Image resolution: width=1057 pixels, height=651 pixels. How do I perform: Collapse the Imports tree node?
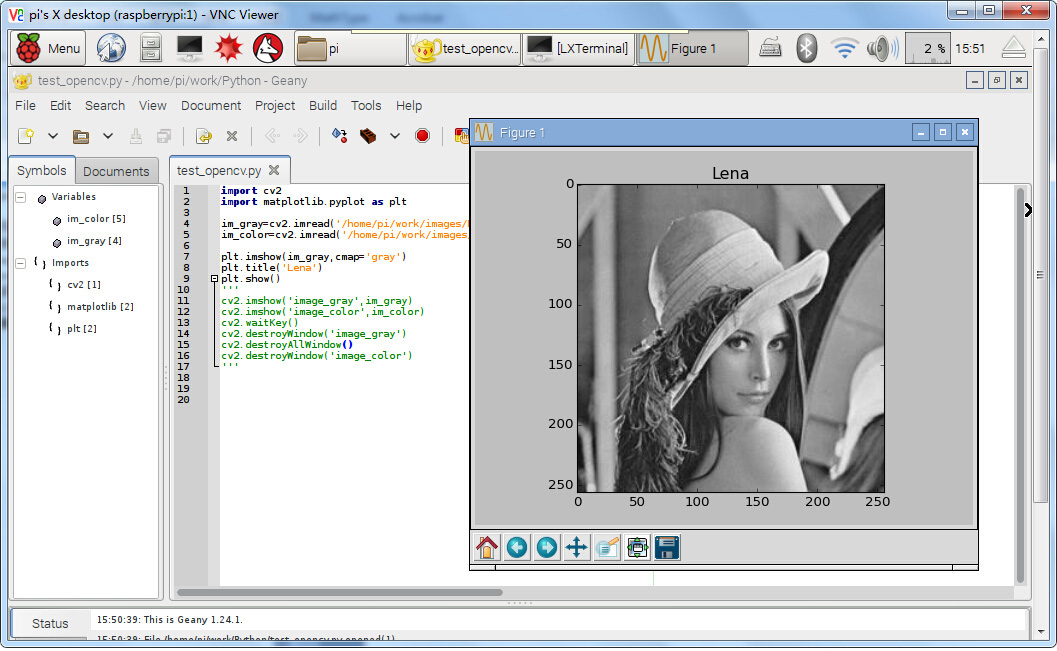(21, 264)
